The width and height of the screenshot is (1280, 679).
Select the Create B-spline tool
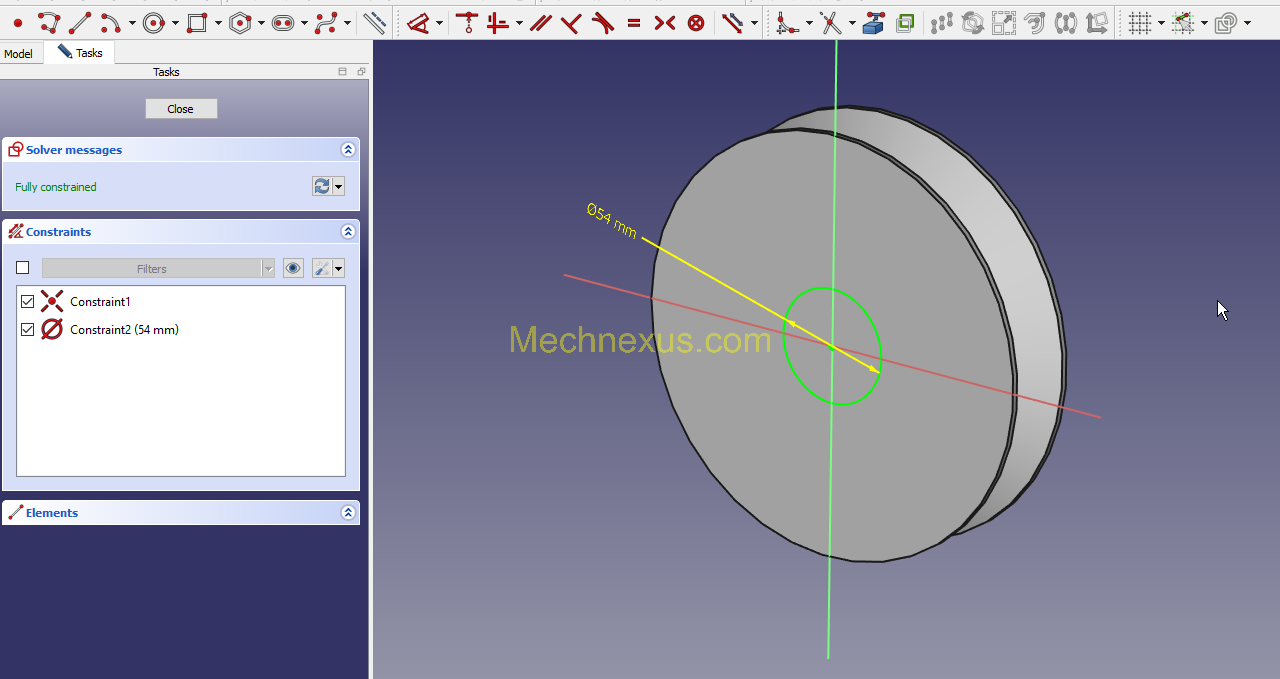pyautogui.click(x=326, y=22)
